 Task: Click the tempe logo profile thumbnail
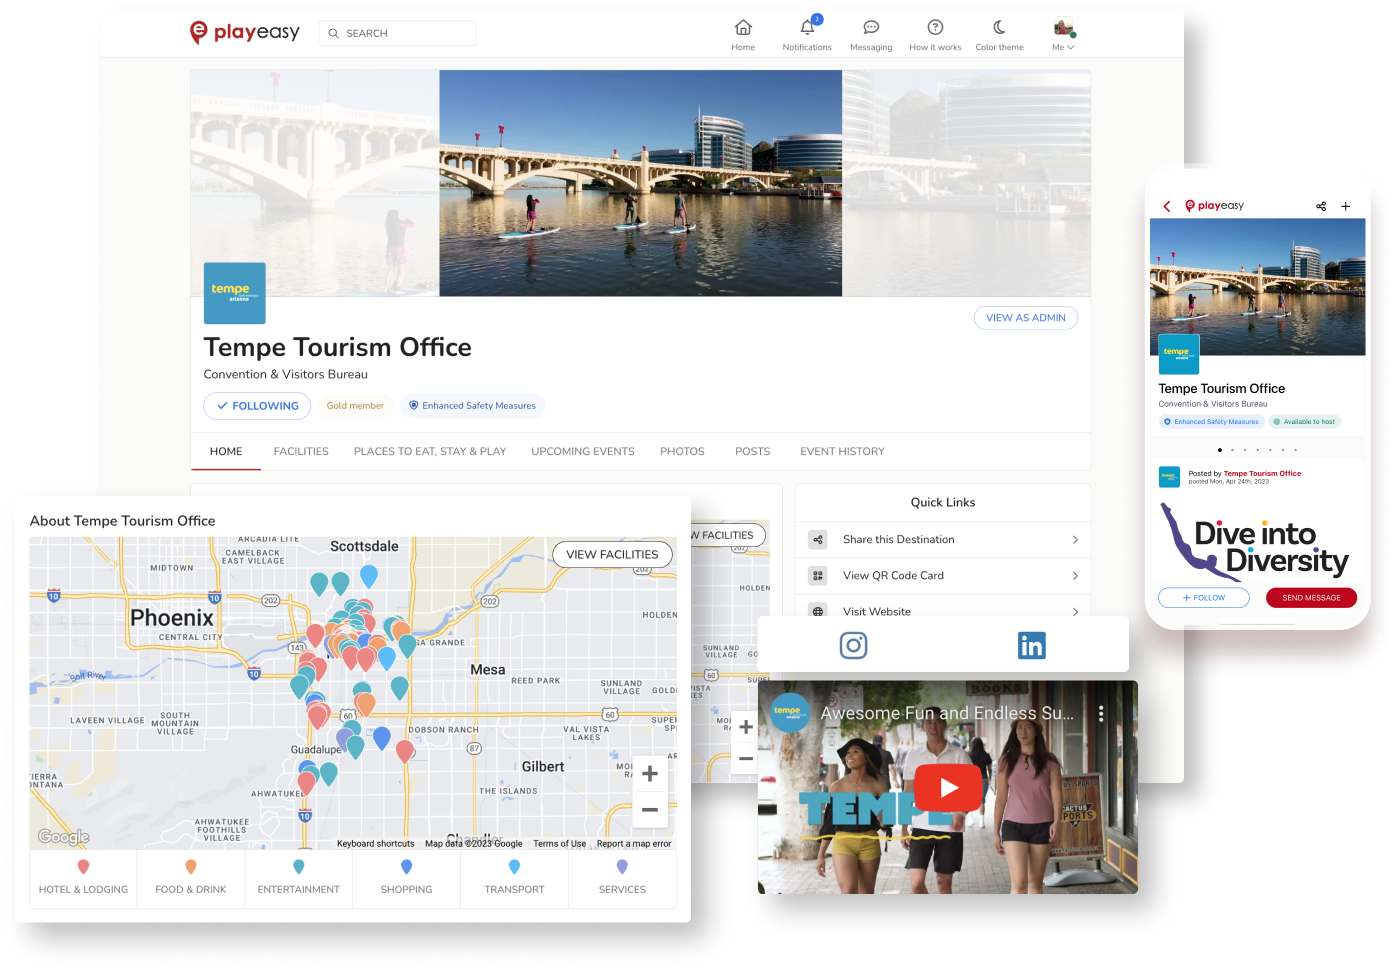(235, 293)
